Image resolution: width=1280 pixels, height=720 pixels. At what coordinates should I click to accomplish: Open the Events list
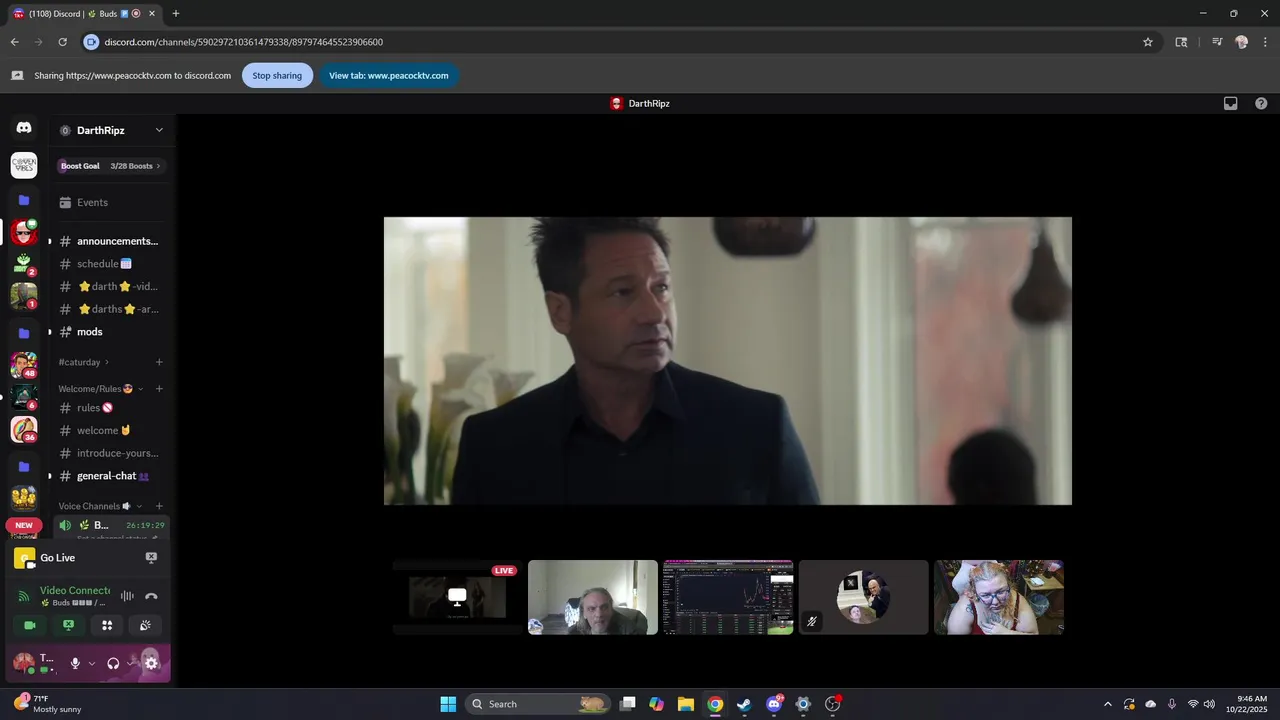click(x=111, y=202)
